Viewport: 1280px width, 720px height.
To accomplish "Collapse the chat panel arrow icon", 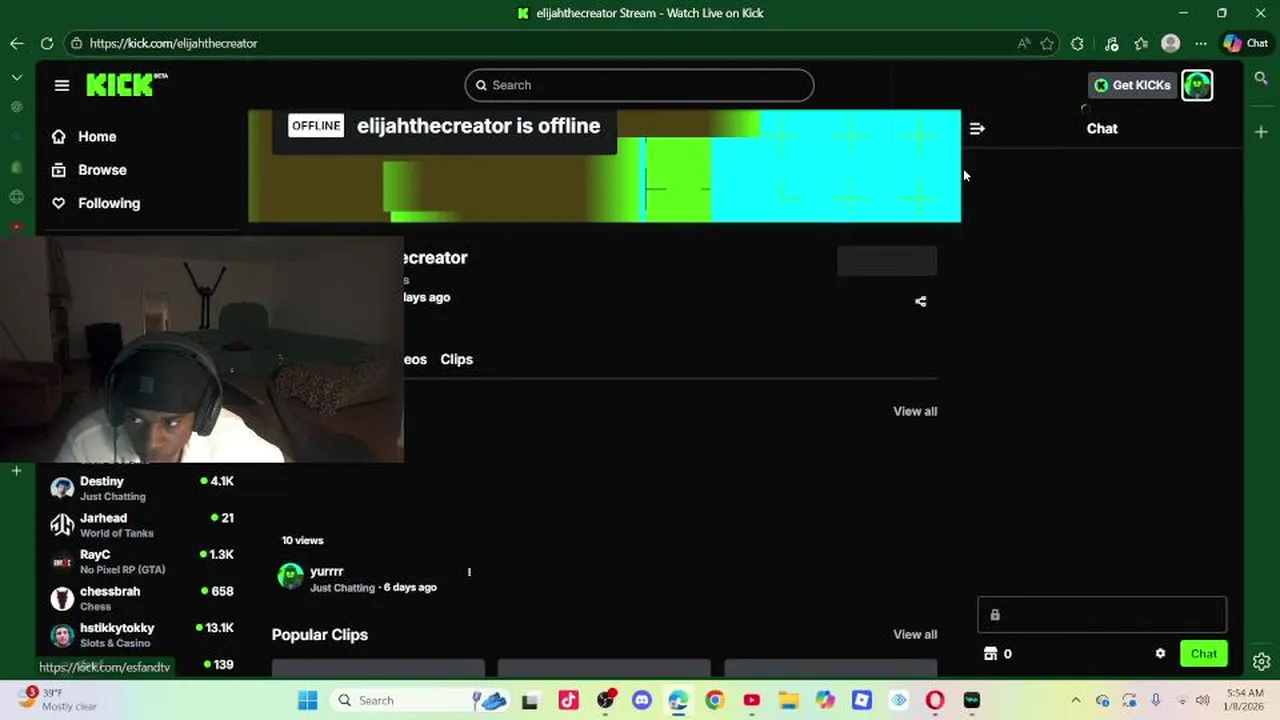I will pyautogui.click(x=977, y=128).
